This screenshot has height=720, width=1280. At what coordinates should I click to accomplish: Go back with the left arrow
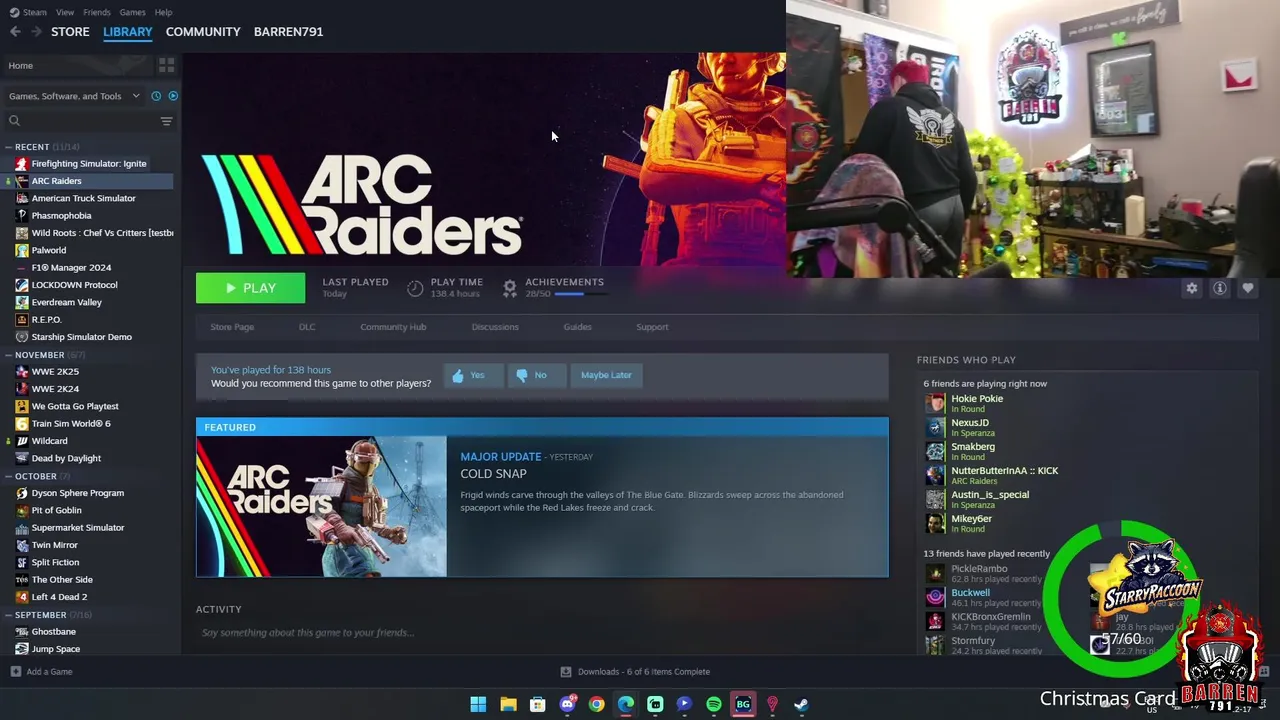tap(15, 32)
